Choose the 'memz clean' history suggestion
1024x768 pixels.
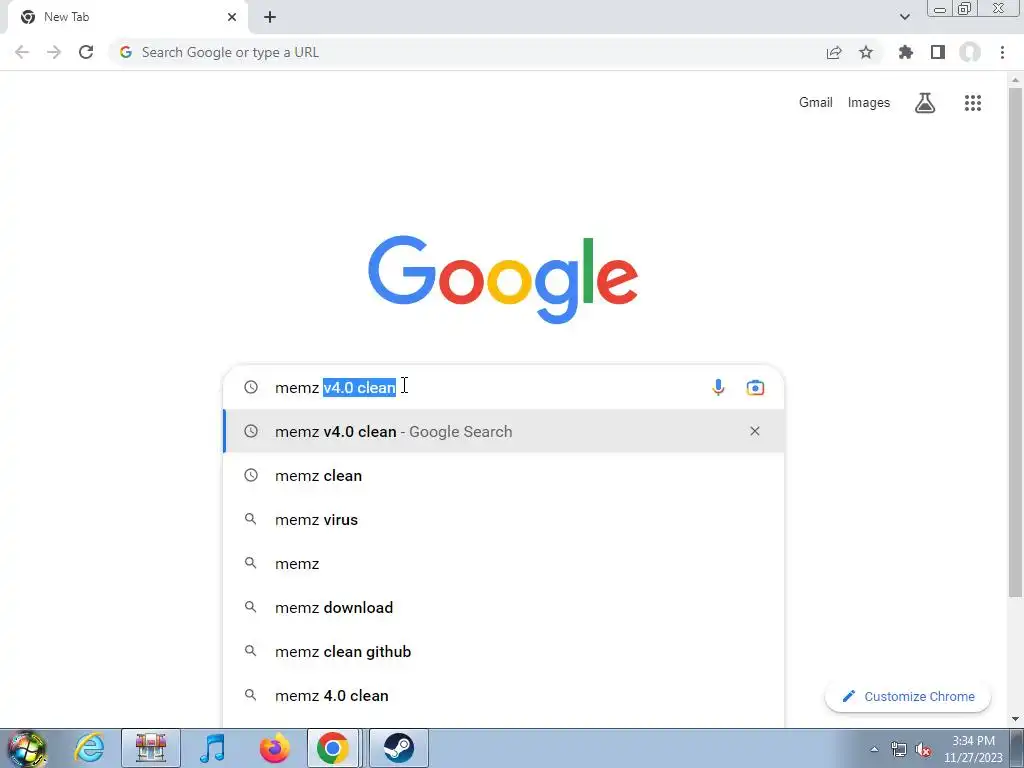[503, 475]
